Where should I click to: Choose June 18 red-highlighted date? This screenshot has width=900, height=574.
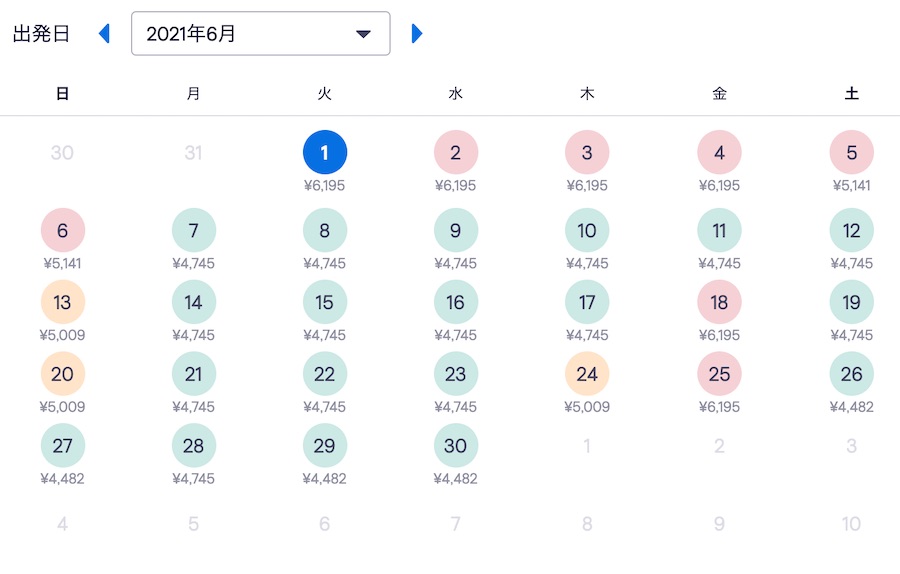(x=719, y=302)
